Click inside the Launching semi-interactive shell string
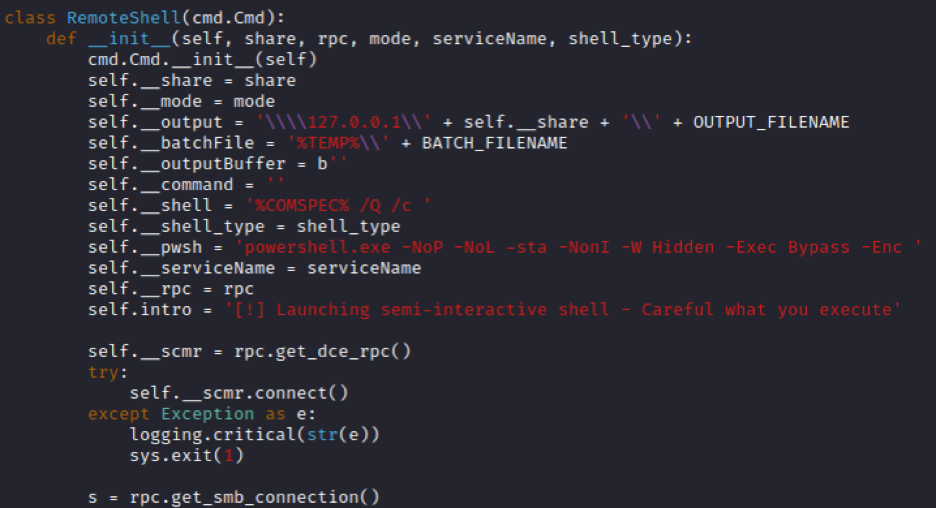Image resolution: width=936 pixels, height=508 pixels. click(x=562, y=310)
